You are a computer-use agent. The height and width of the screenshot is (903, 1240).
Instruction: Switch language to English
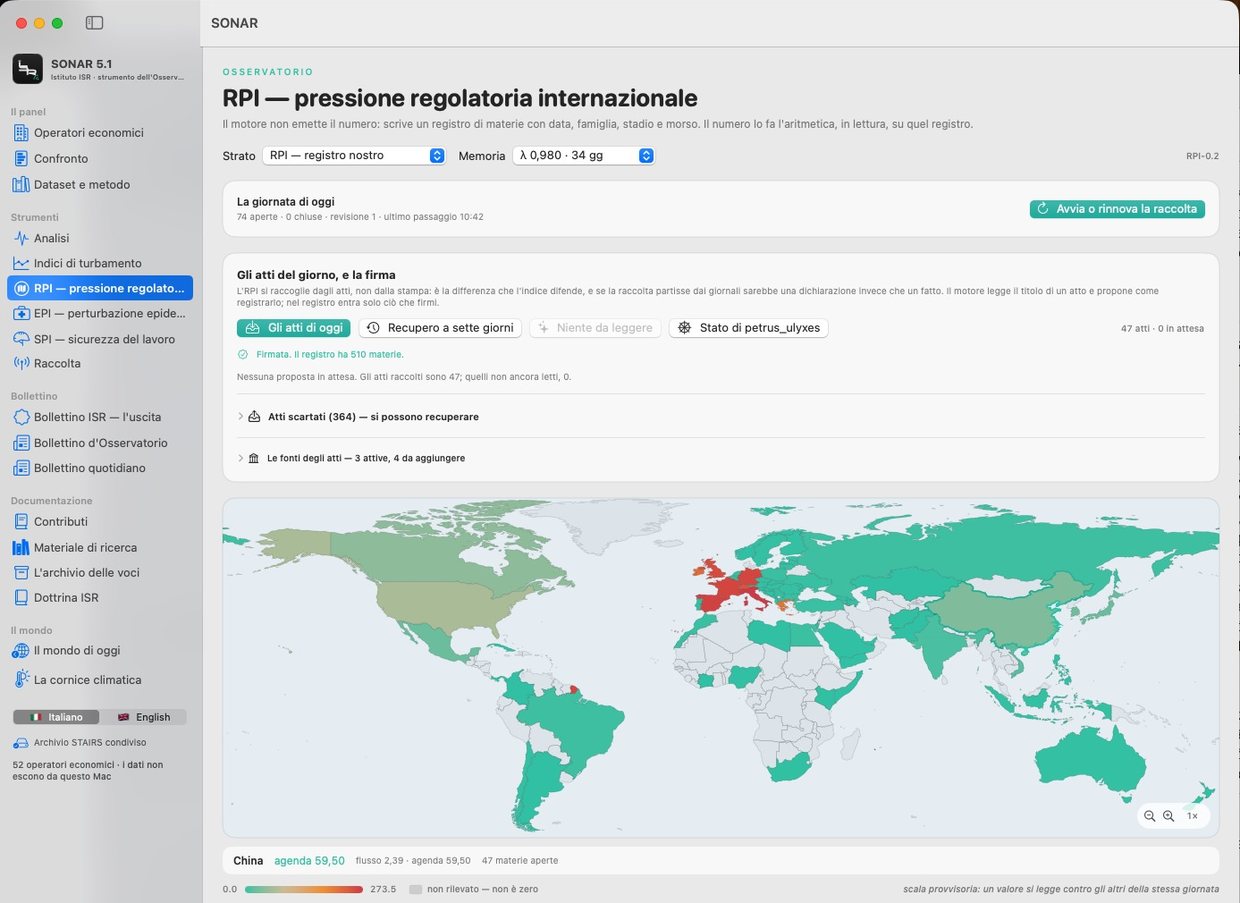pyautogui.click(x=143, y=717)
